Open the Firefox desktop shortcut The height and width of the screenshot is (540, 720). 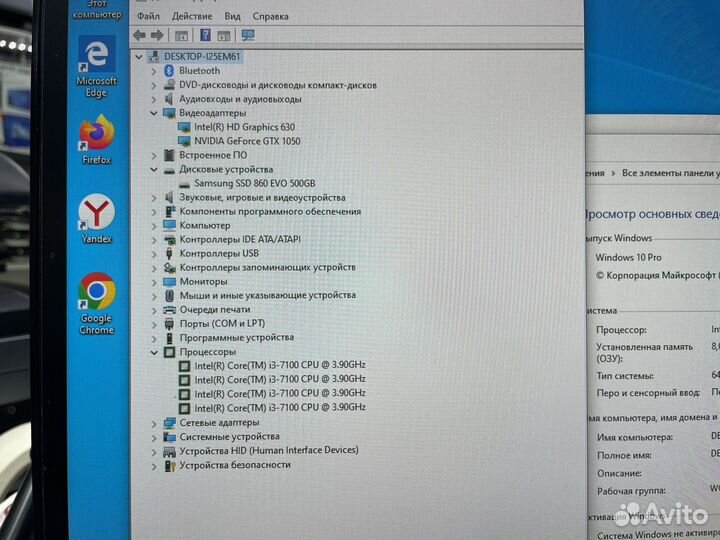(x=96, y=140)
